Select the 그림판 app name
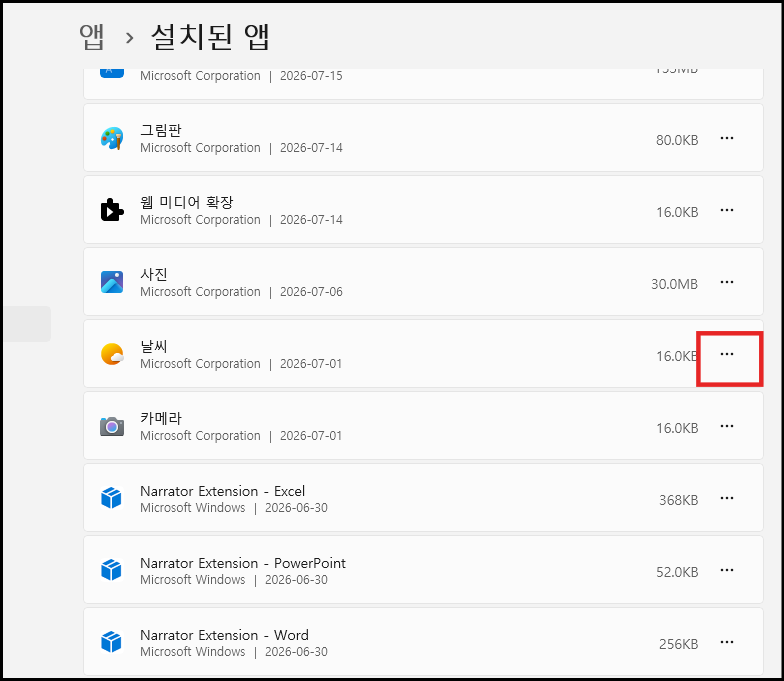 pos(160,130)
